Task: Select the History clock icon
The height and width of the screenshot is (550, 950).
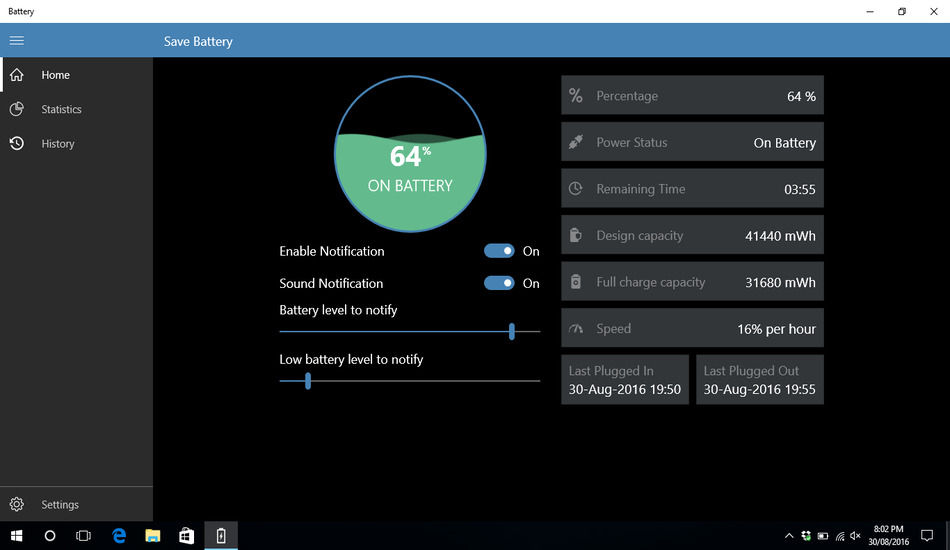Action: (x=16, y=144)
